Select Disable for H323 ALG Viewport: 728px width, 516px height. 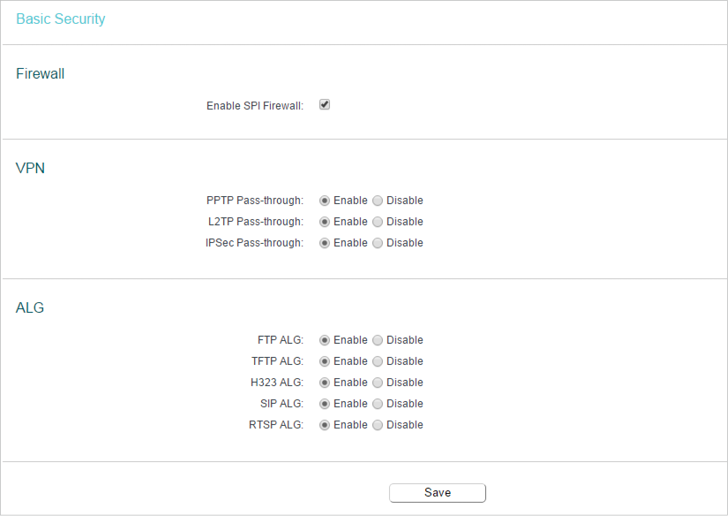(x=377, y=383)
